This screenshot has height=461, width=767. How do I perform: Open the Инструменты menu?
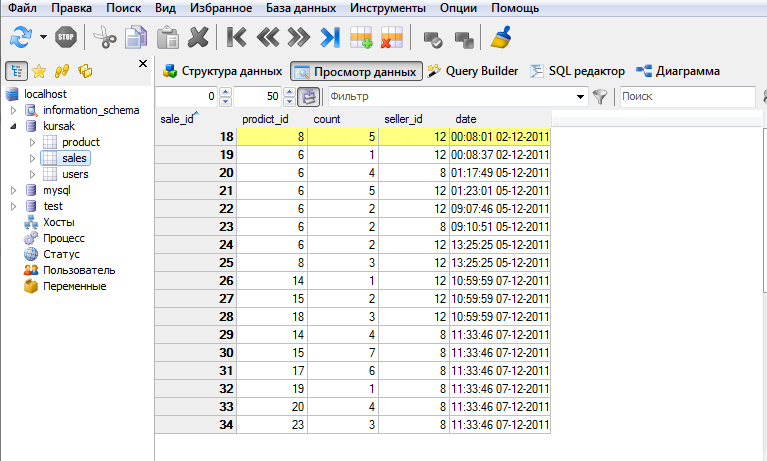(388, 8)
